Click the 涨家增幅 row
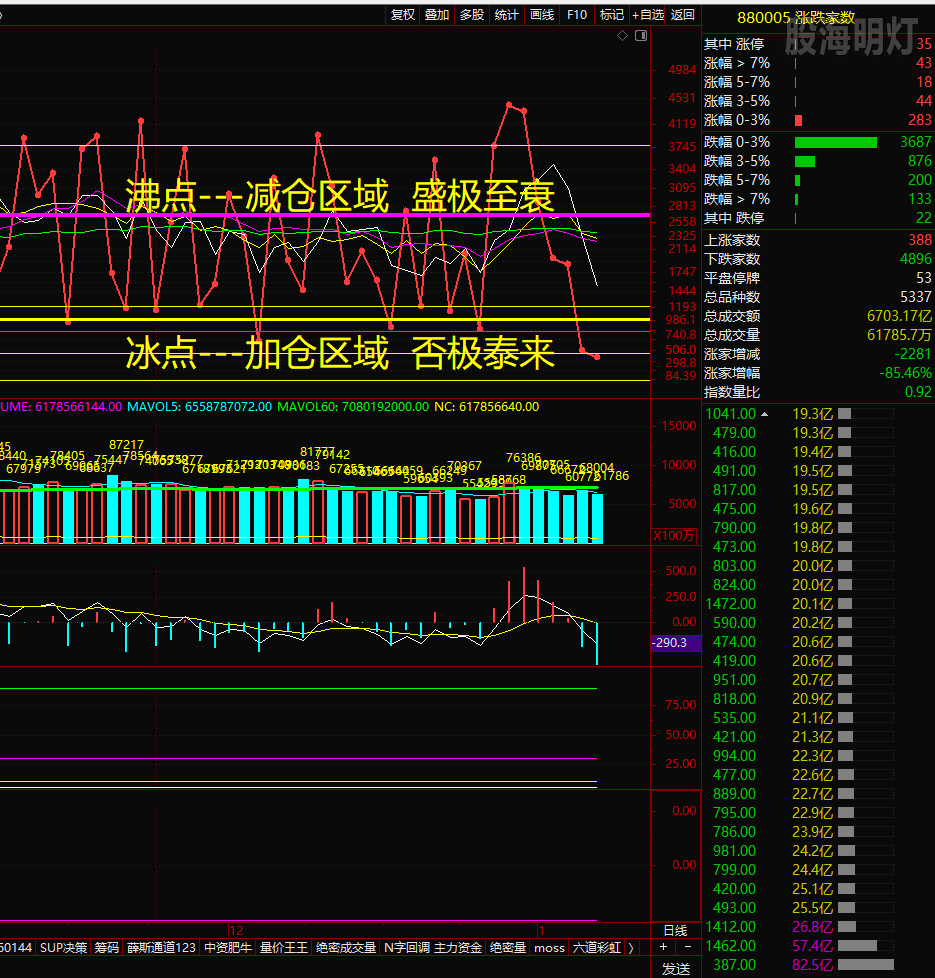Viewport: 935px width, 978px height. (x=818, y=373)
